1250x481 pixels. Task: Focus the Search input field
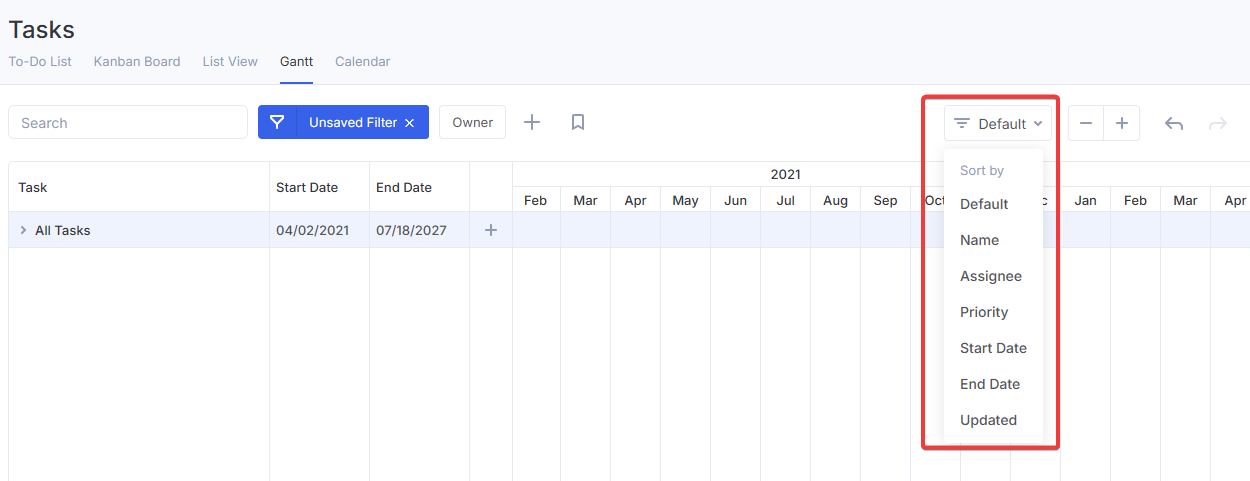tap(128, 122)
